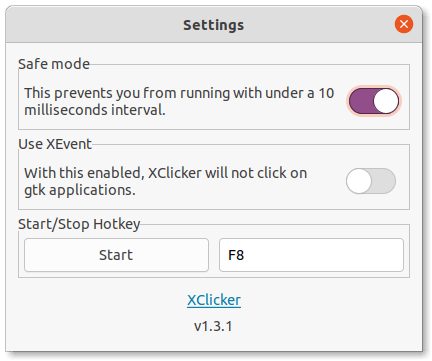Select the v1.3.1 version label

point(213,326)
